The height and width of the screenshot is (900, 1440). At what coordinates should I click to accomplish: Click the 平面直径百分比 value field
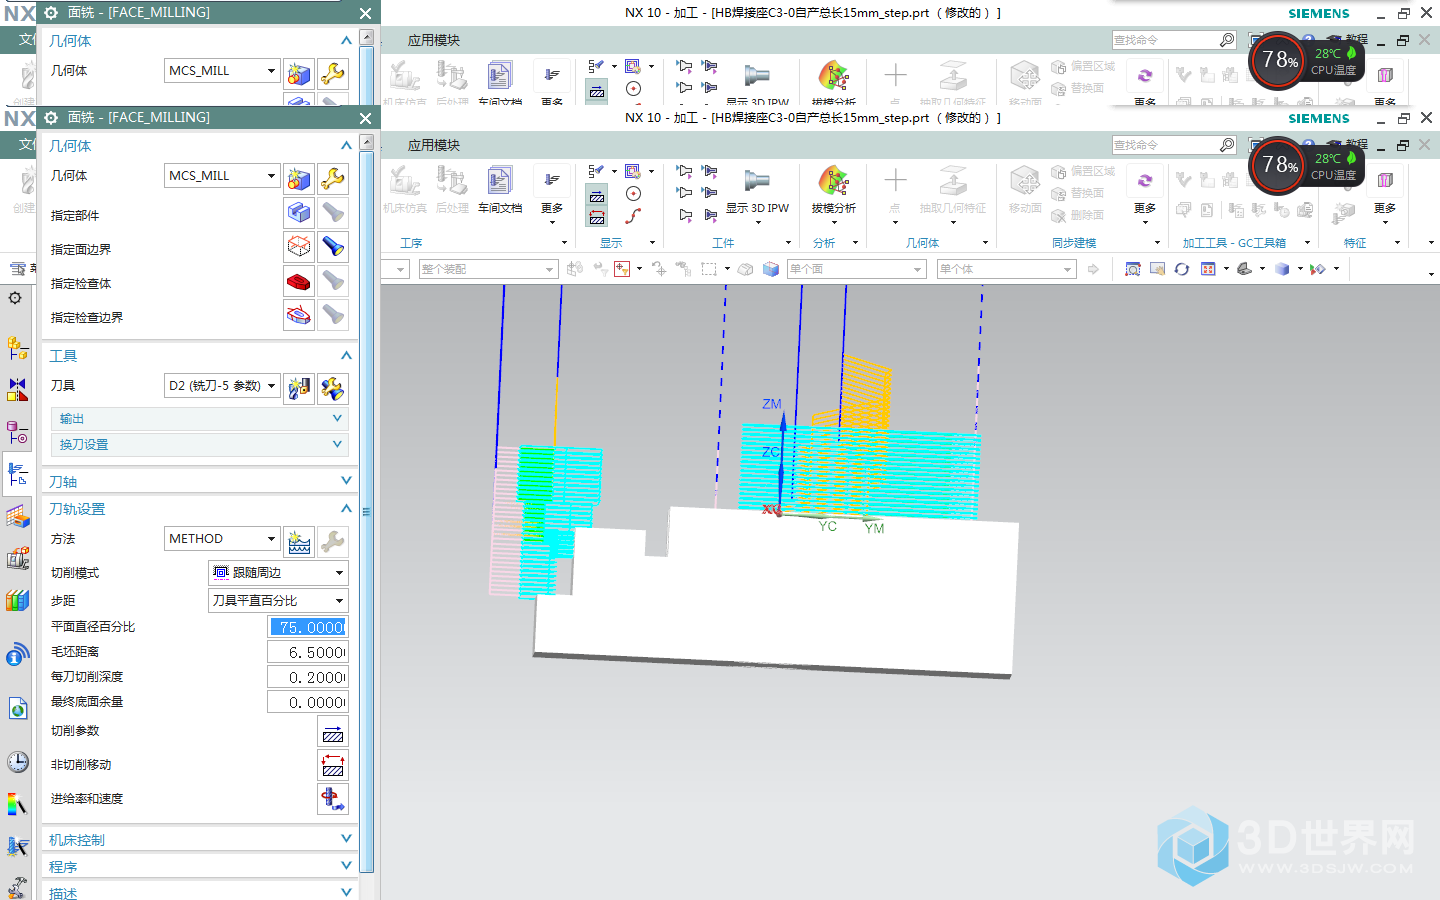click(x=308, y=627)
